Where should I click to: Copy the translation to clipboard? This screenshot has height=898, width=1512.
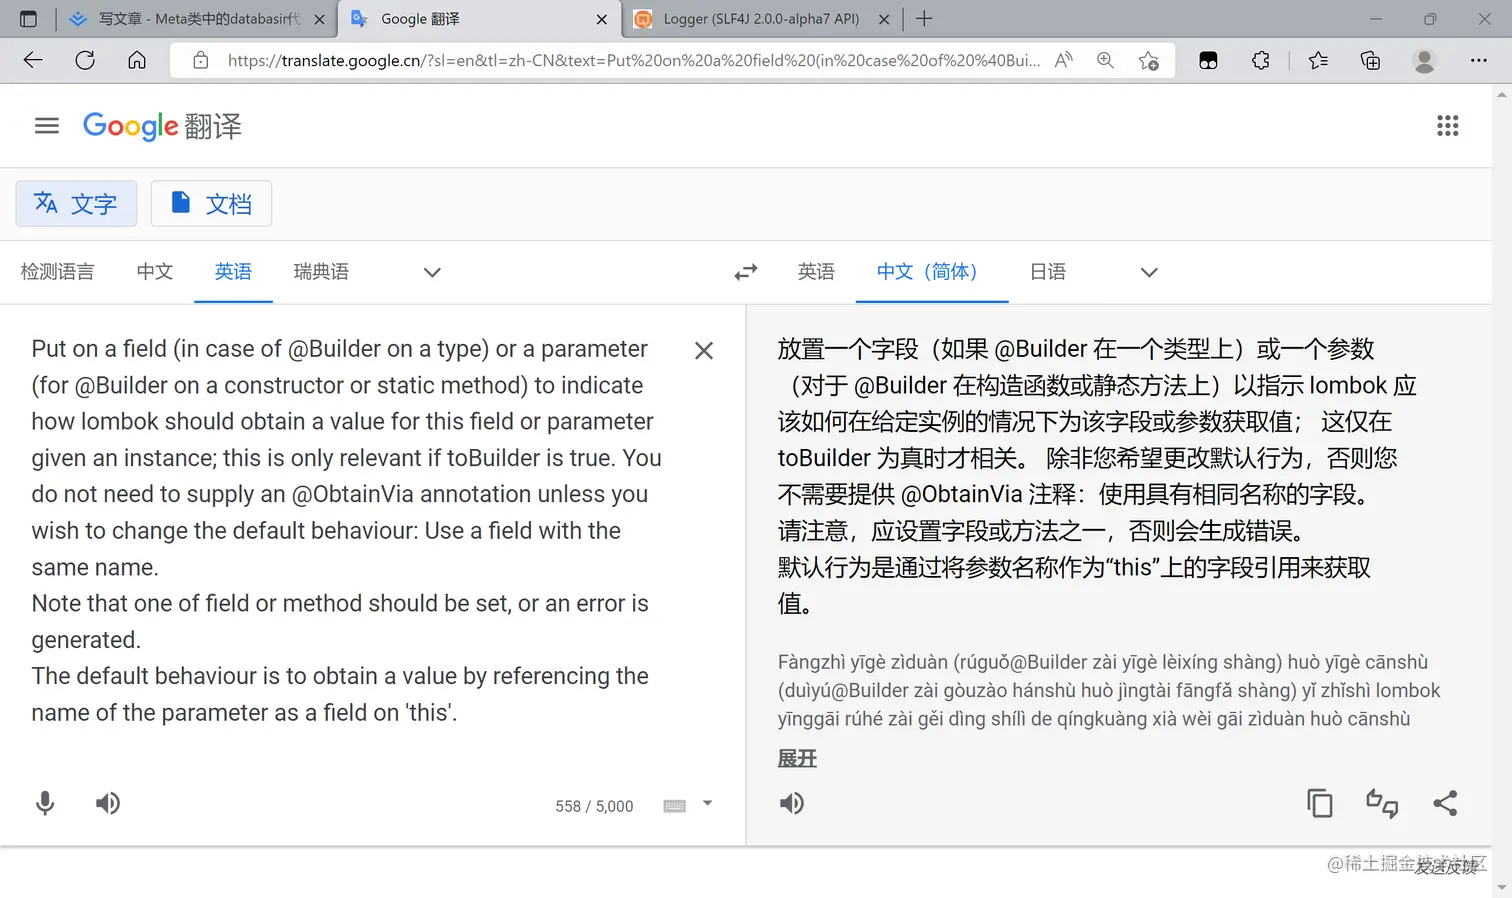coord(1320,803)
